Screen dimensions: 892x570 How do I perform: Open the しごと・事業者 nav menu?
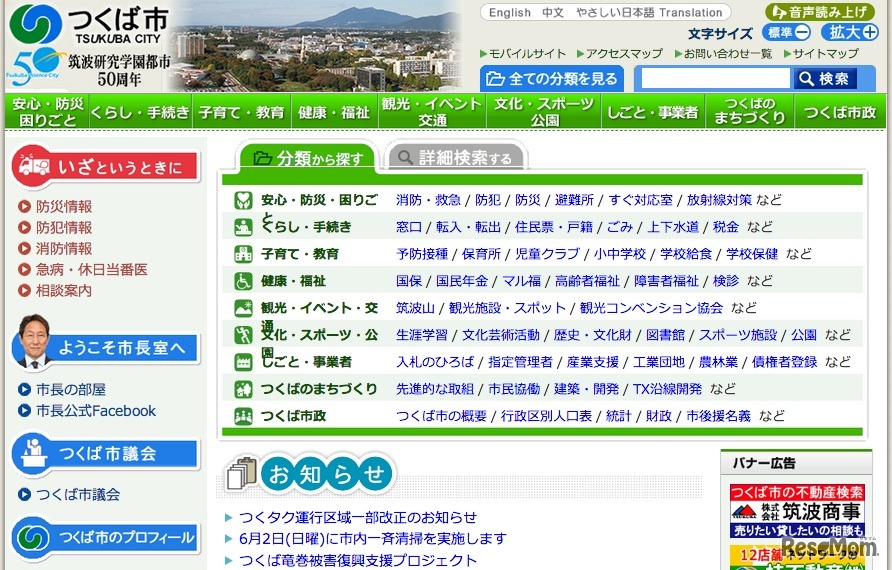coord(653,111)
